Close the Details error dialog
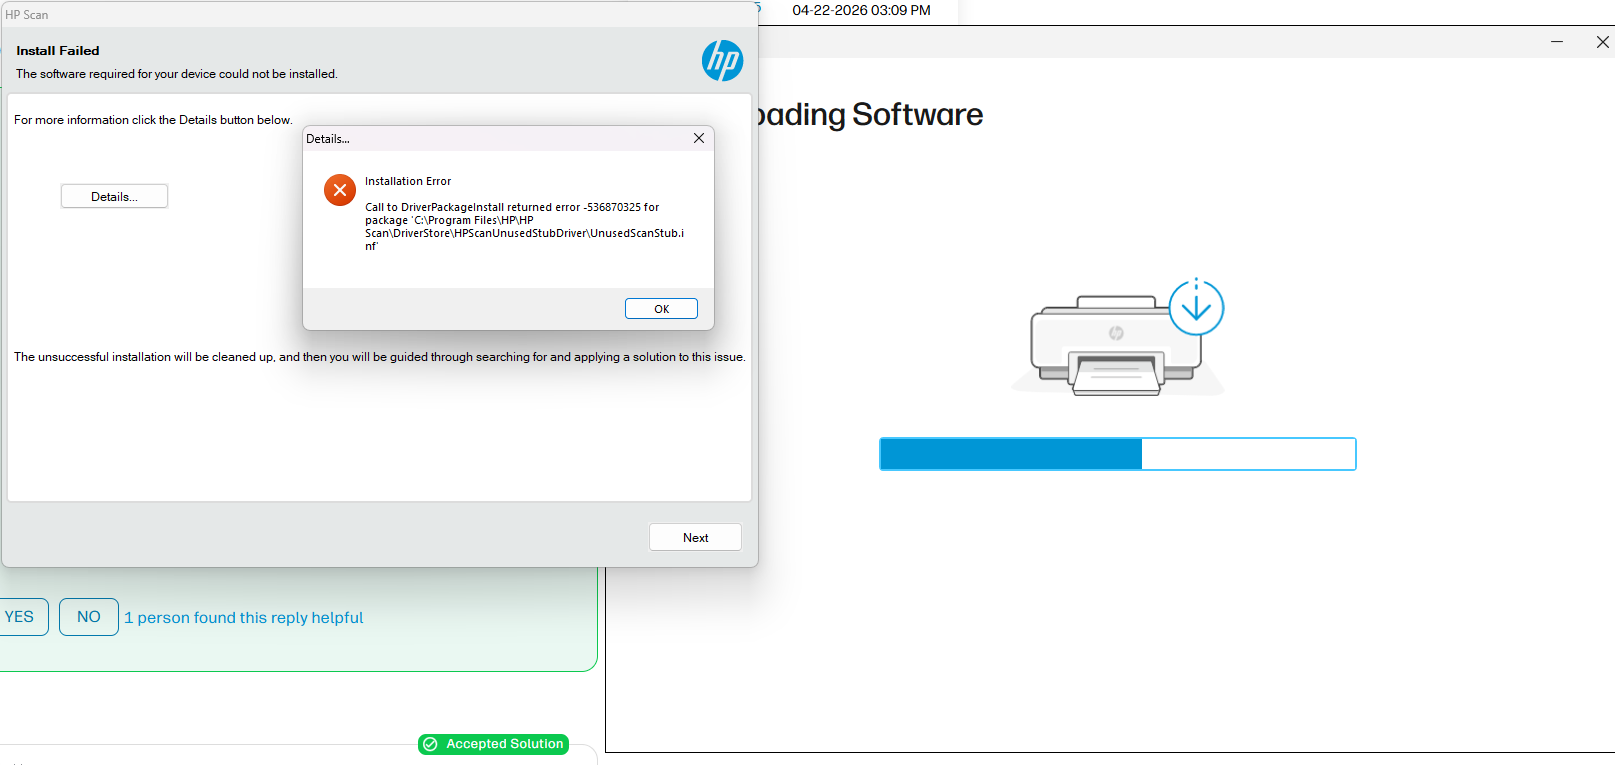 point(699,138)
